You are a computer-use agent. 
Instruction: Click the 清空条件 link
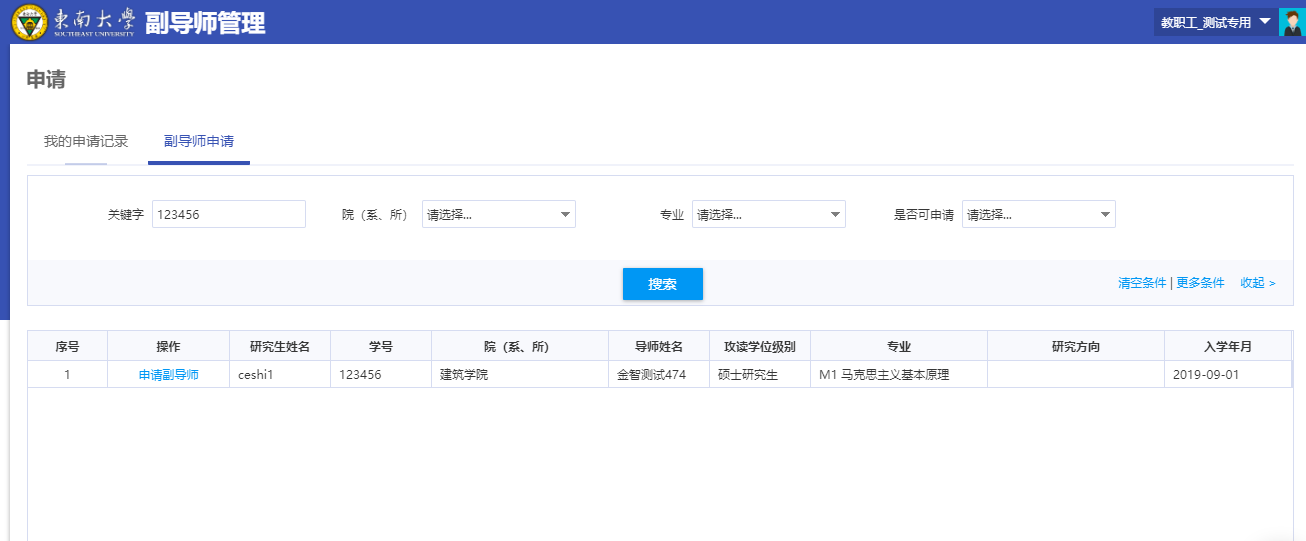(x=1142, y=283)
